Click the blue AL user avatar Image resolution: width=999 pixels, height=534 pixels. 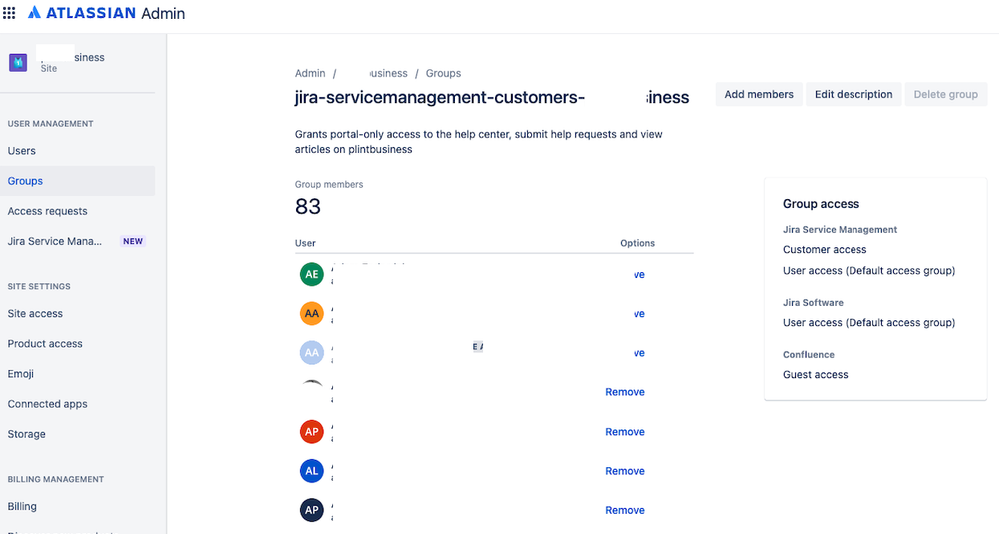point(312,471)
